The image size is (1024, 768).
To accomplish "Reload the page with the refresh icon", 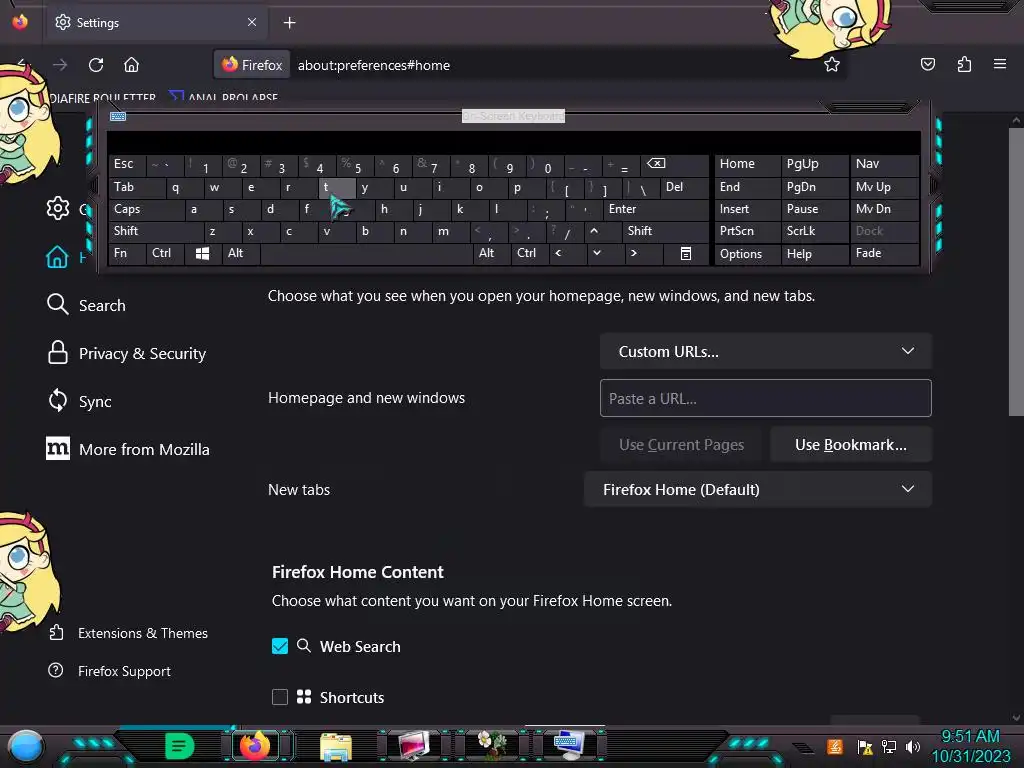I will [x=96, y=65].
